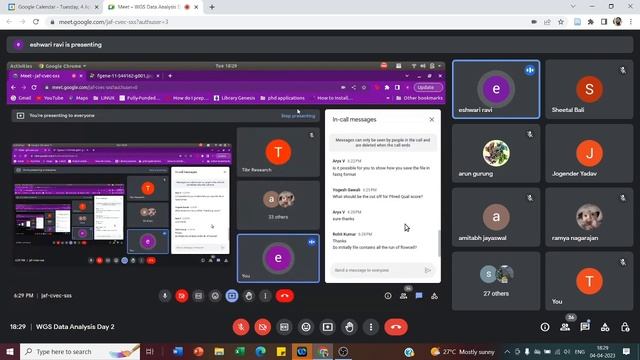This screenshot has height=360, width=640.
Task: Open chat with everyone icon
Action: [x=585, y=327]
